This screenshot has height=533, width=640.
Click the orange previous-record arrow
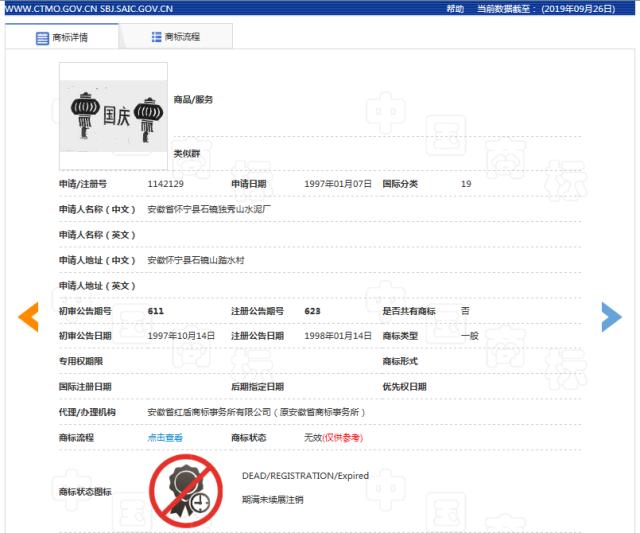[x=28, y=317]
